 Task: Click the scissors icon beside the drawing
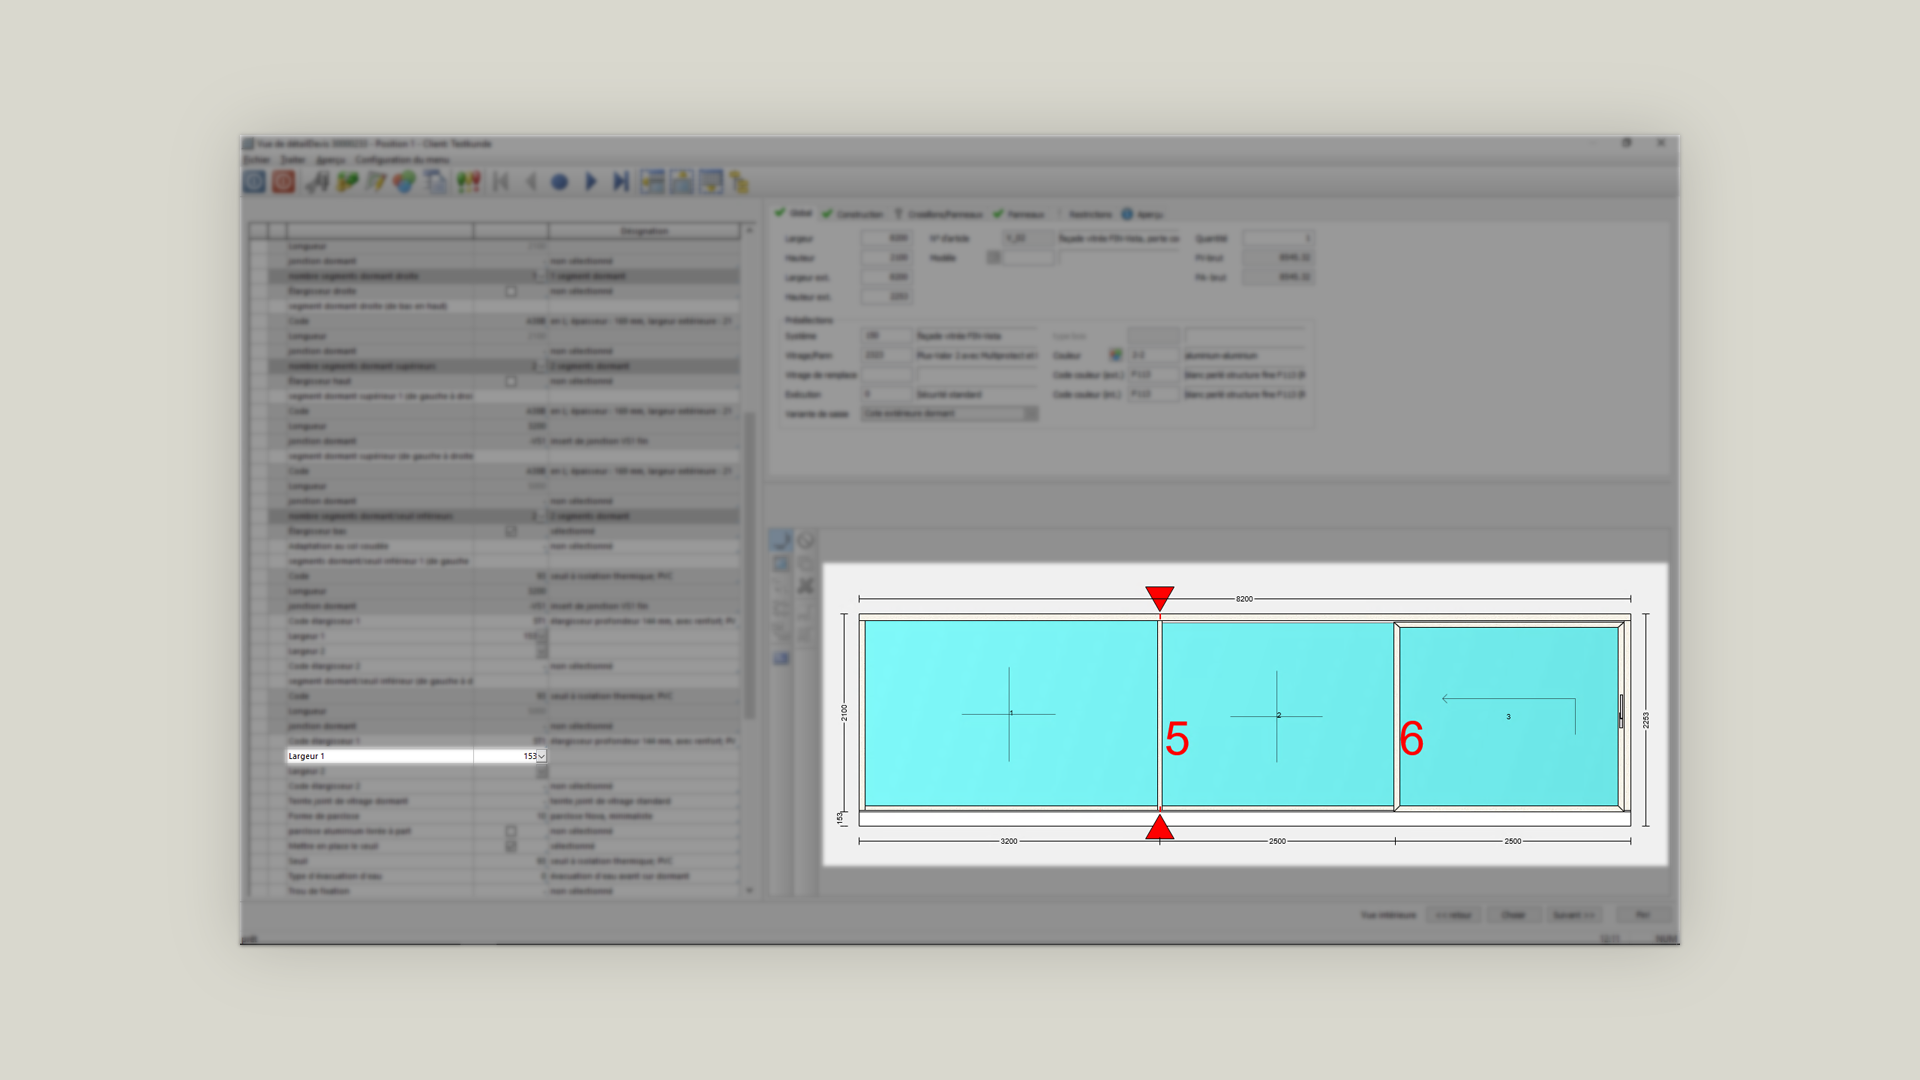tap(806, 586)
